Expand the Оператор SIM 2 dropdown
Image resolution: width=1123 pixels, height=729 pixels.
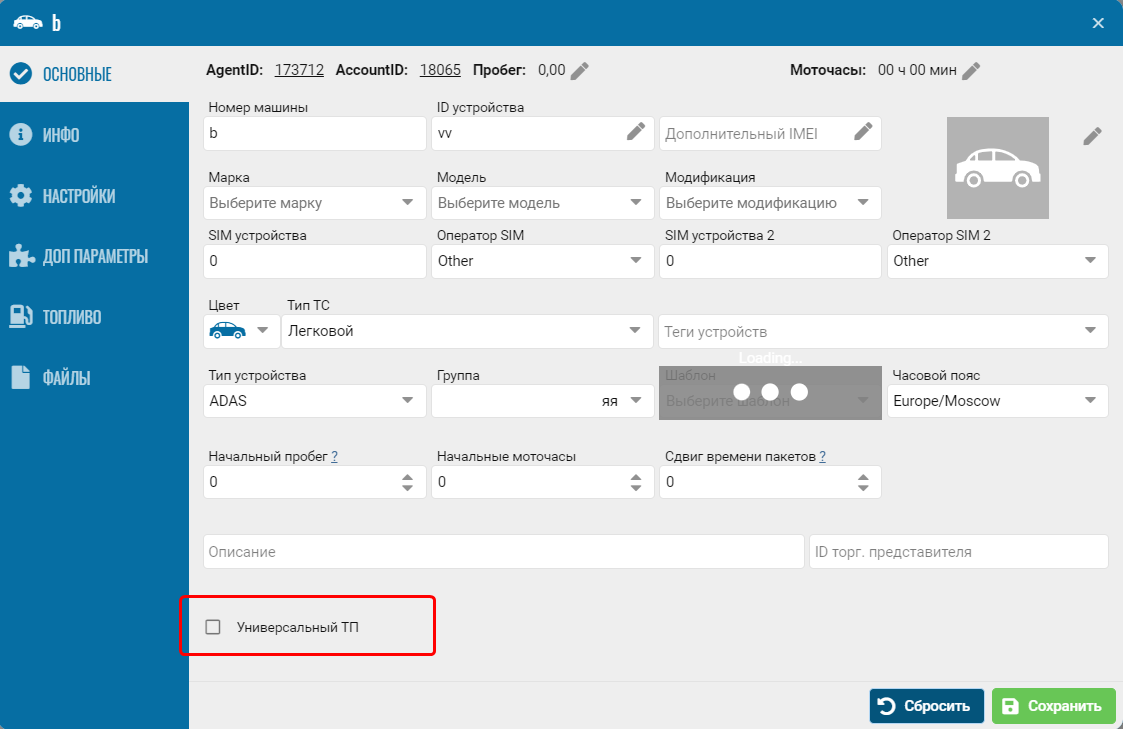(998, 261)
